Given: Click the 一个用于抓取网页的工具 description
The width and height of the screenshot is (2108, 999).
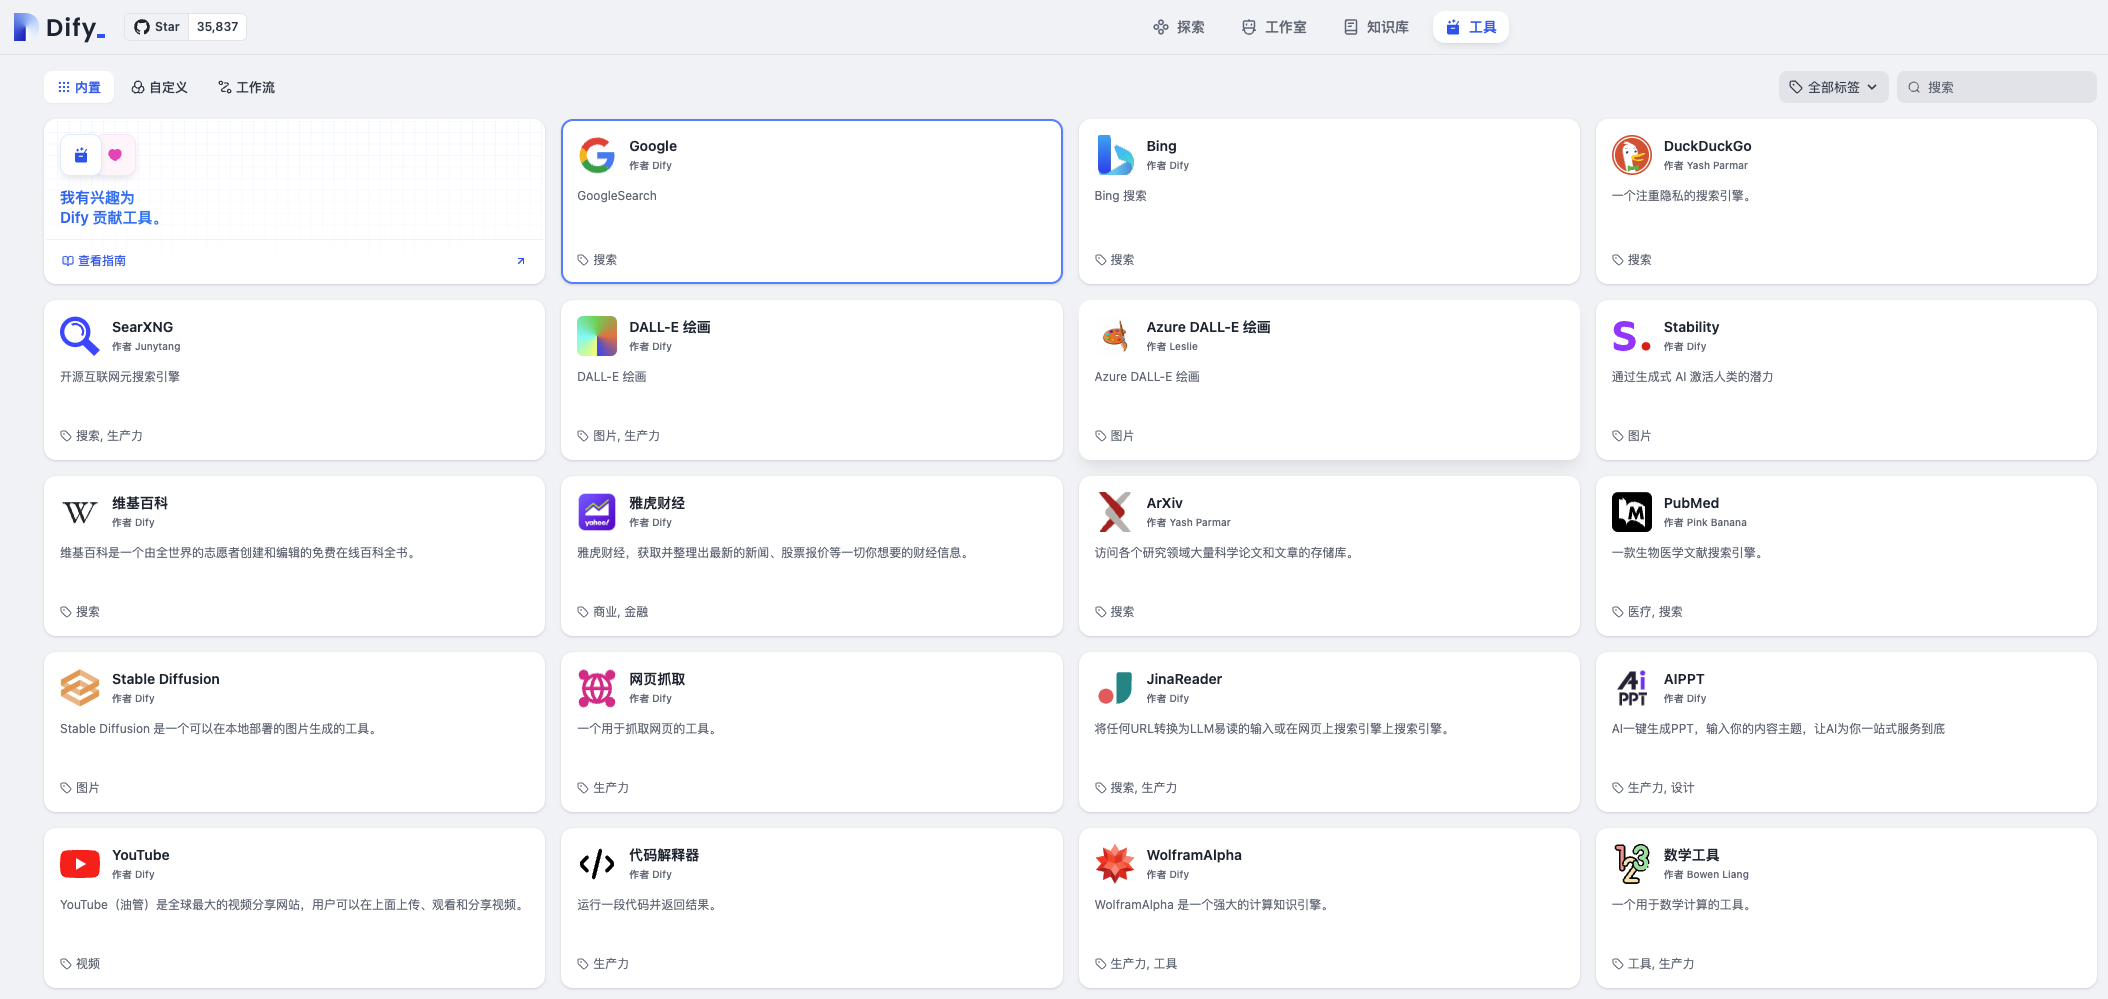Looking at the screenshot, I should (x=647, y=729).
